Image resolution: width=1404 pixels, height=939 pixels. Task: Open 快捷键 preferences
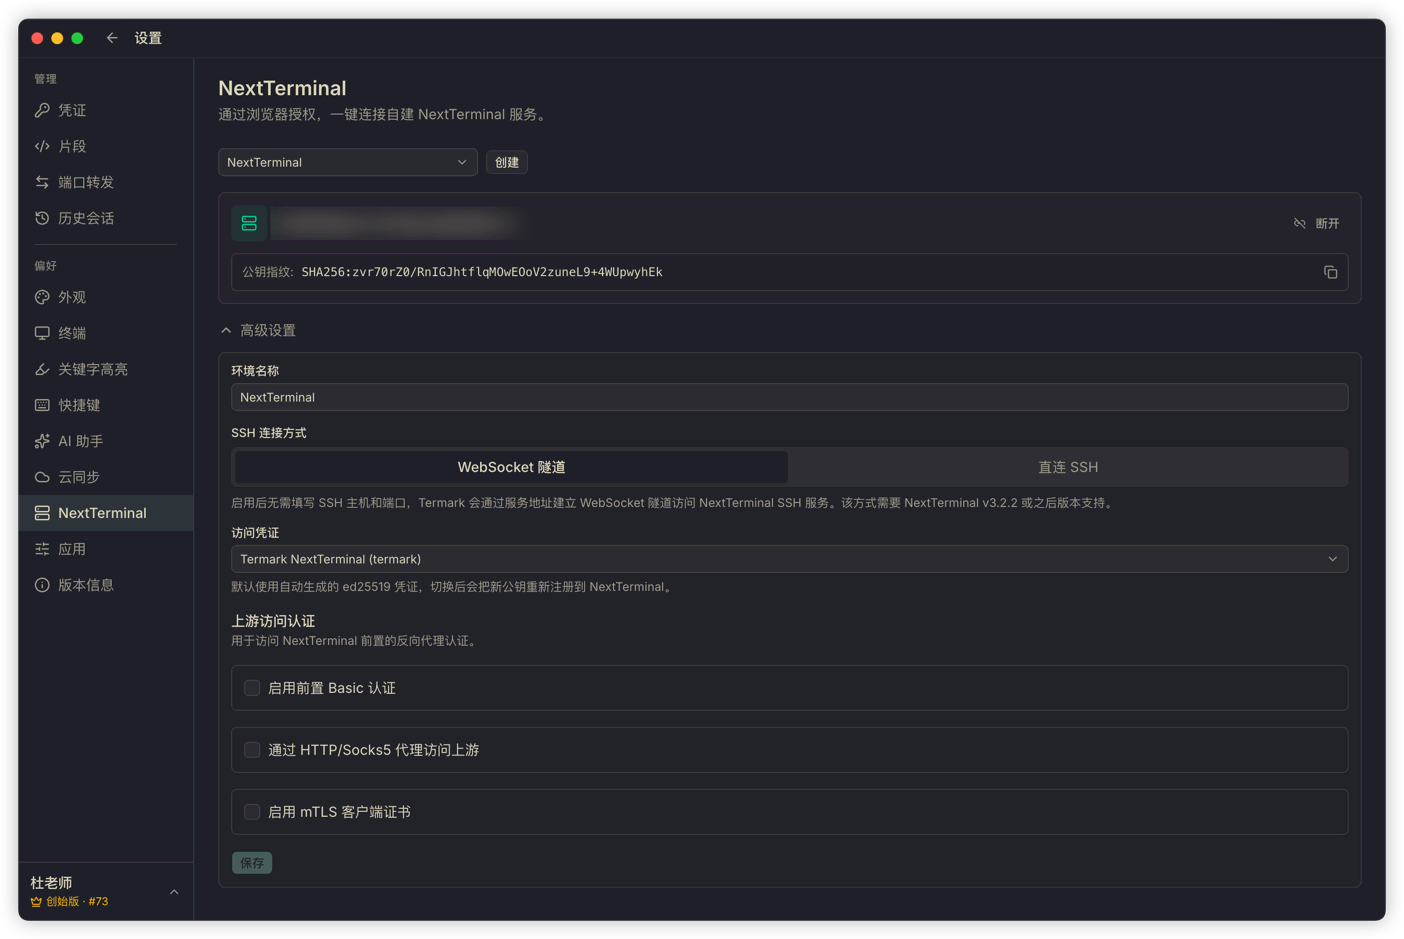point(105,405)
